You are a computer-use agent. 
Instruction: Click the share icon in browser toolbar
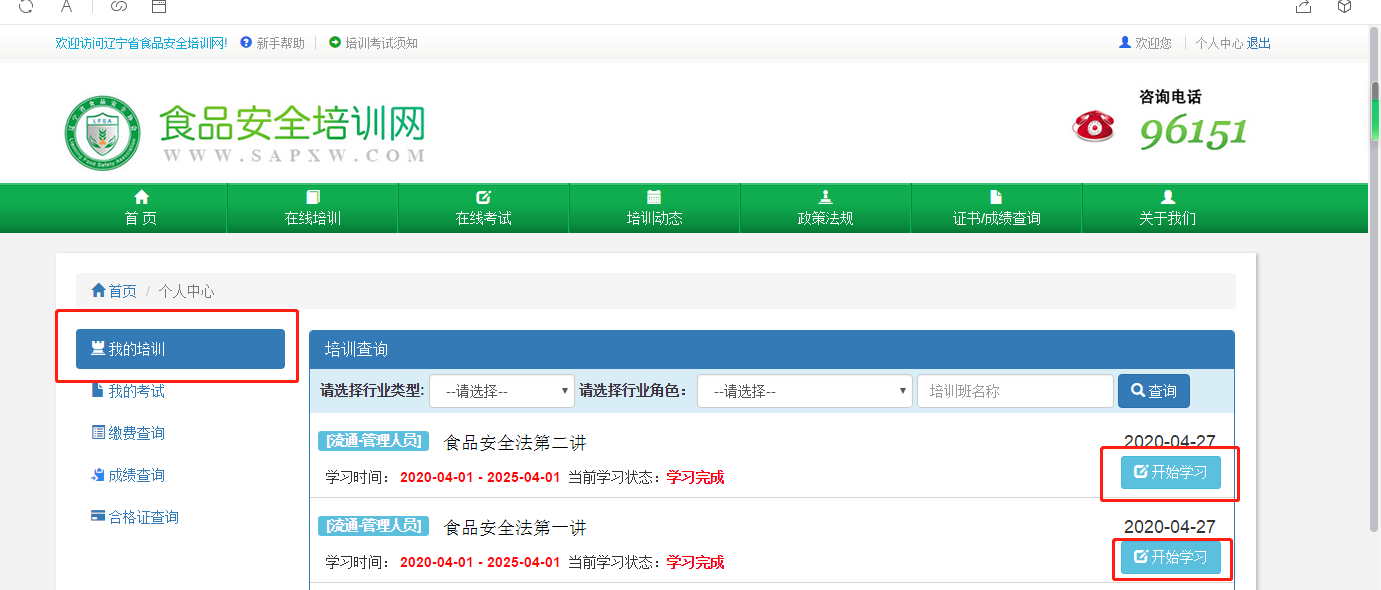tap(1303, 6)
